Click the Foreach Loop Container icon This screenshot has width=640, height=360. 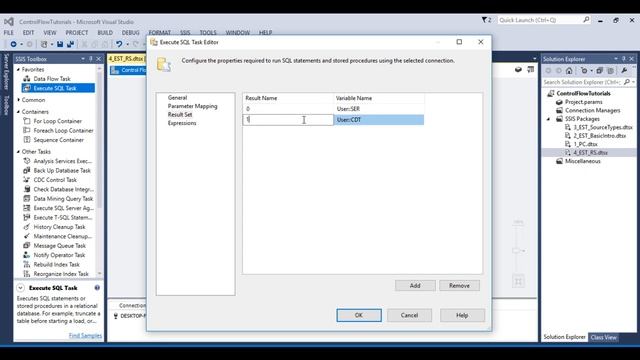click(27, 130)
